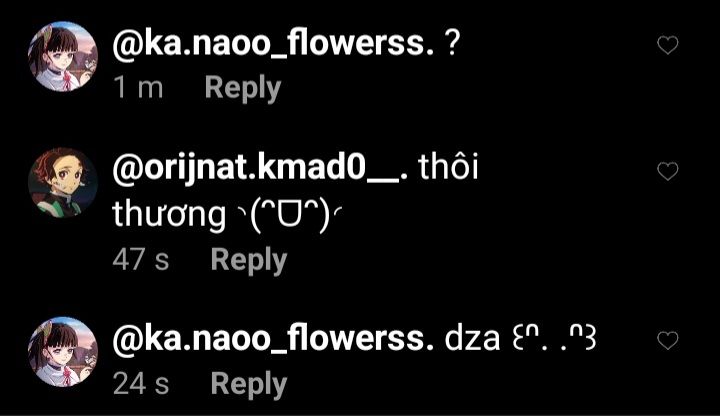Screen dimensions: 720x416
Task: Click the "47 s" timestamp
Action: pyautogui.click(x=141, y=259)
